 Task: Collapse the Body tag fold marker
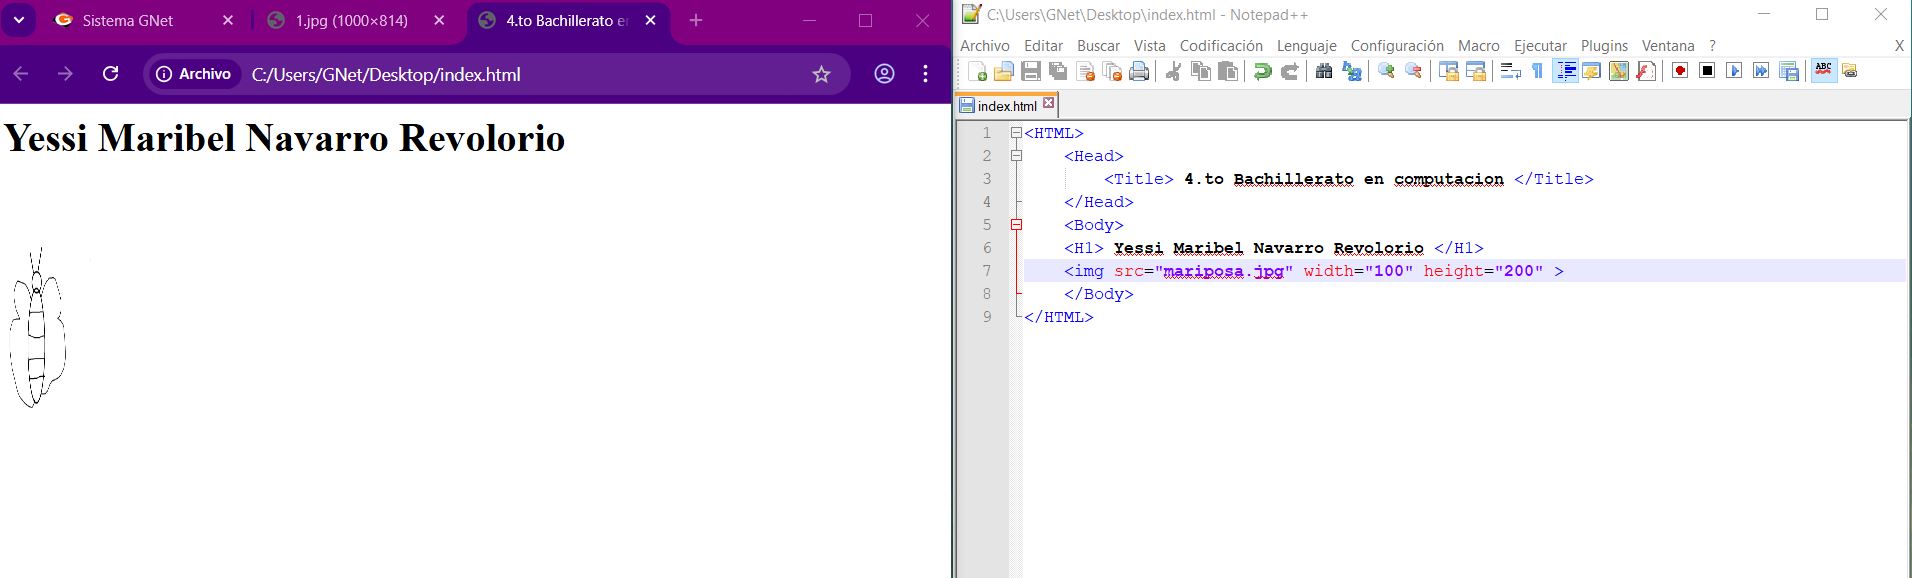[x=1016, y=225]
